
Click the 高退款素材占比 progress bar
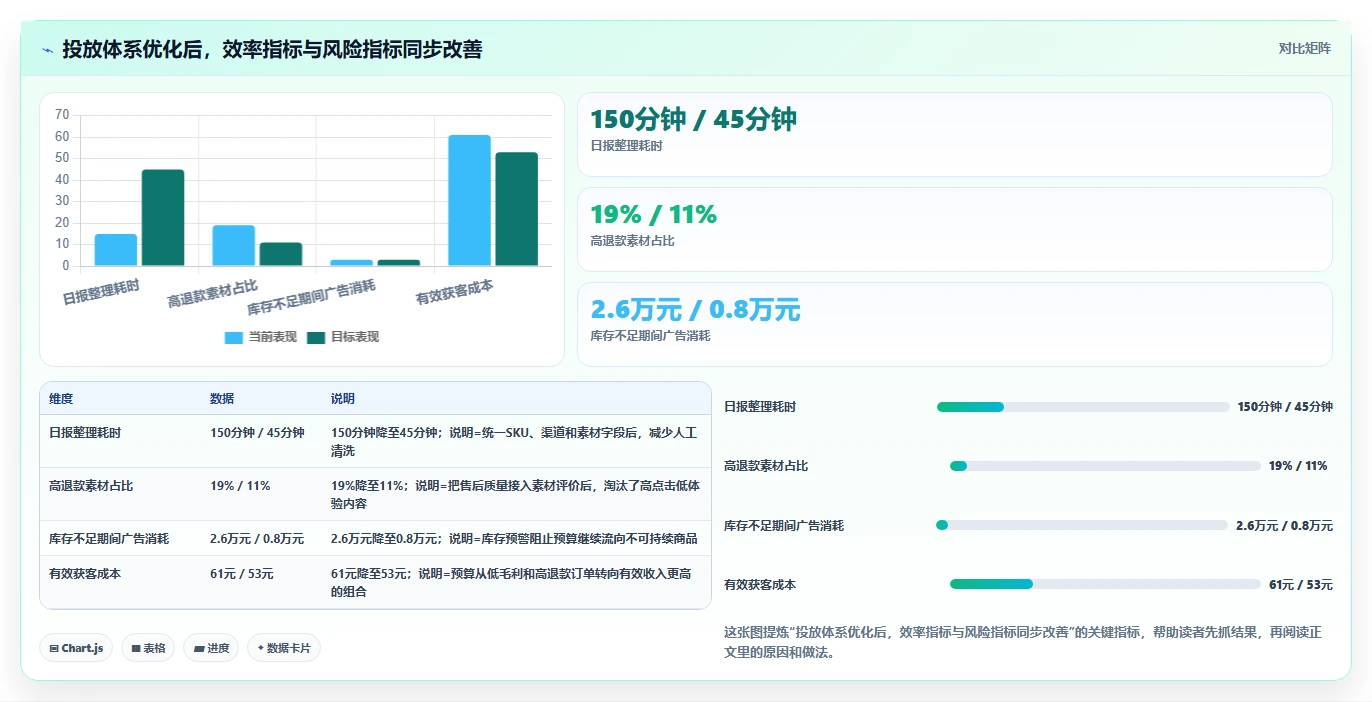tap(1105, 466)
